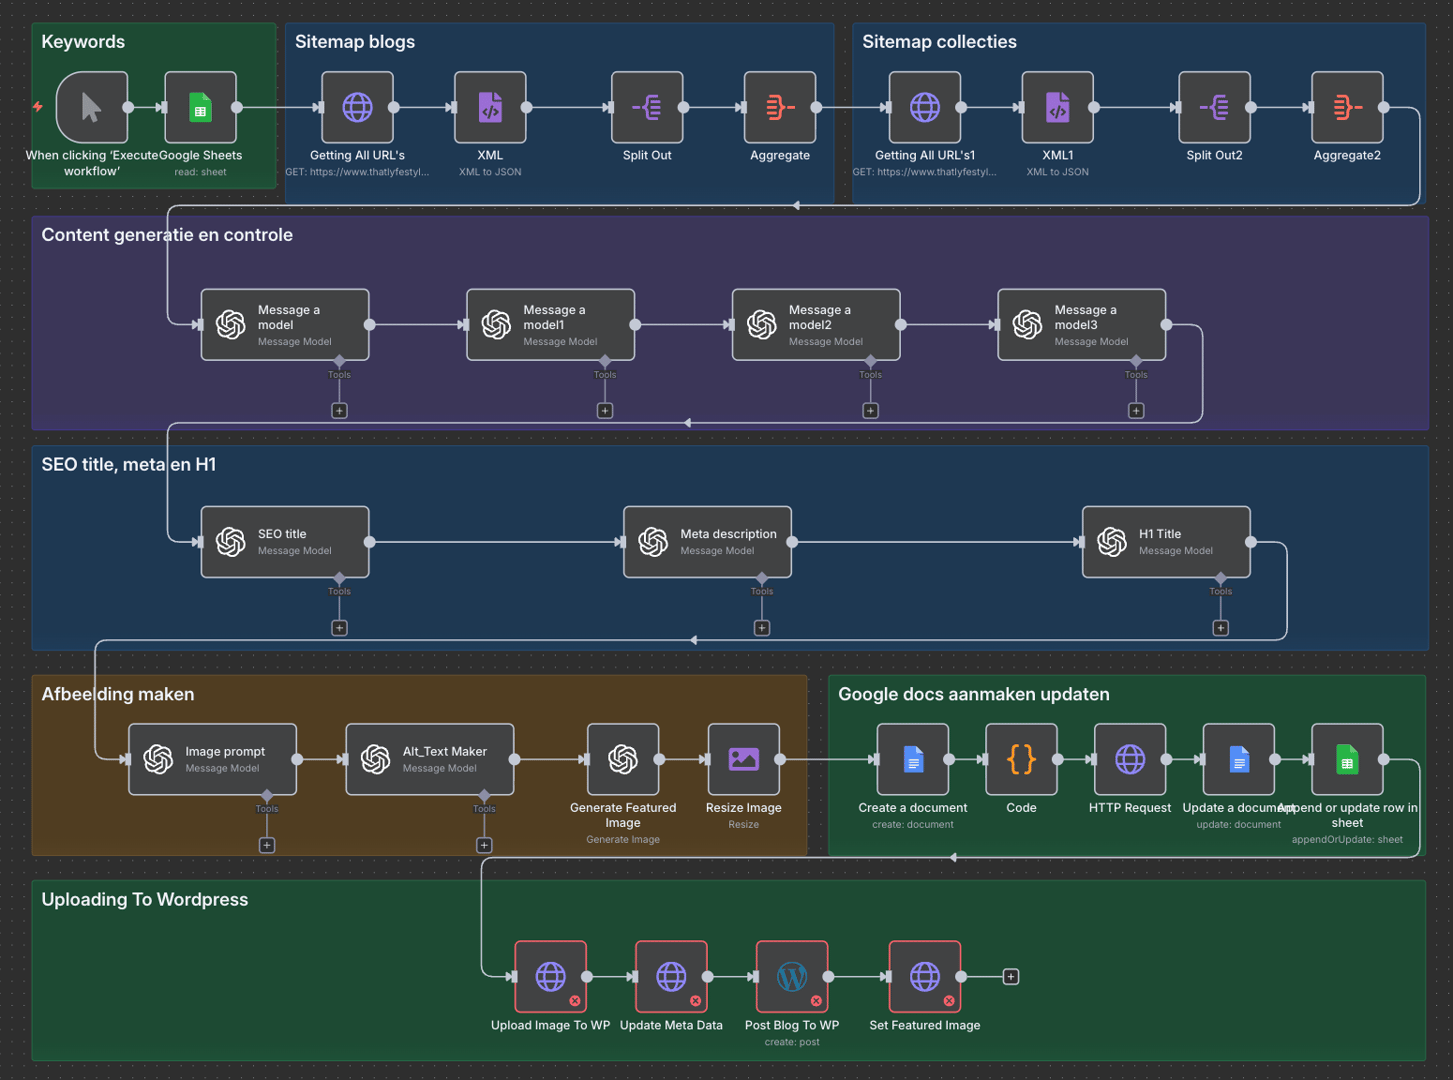The image size is (1453, 1080).
Task: Click the plus after Set Featured Image
Action: 1010,976
